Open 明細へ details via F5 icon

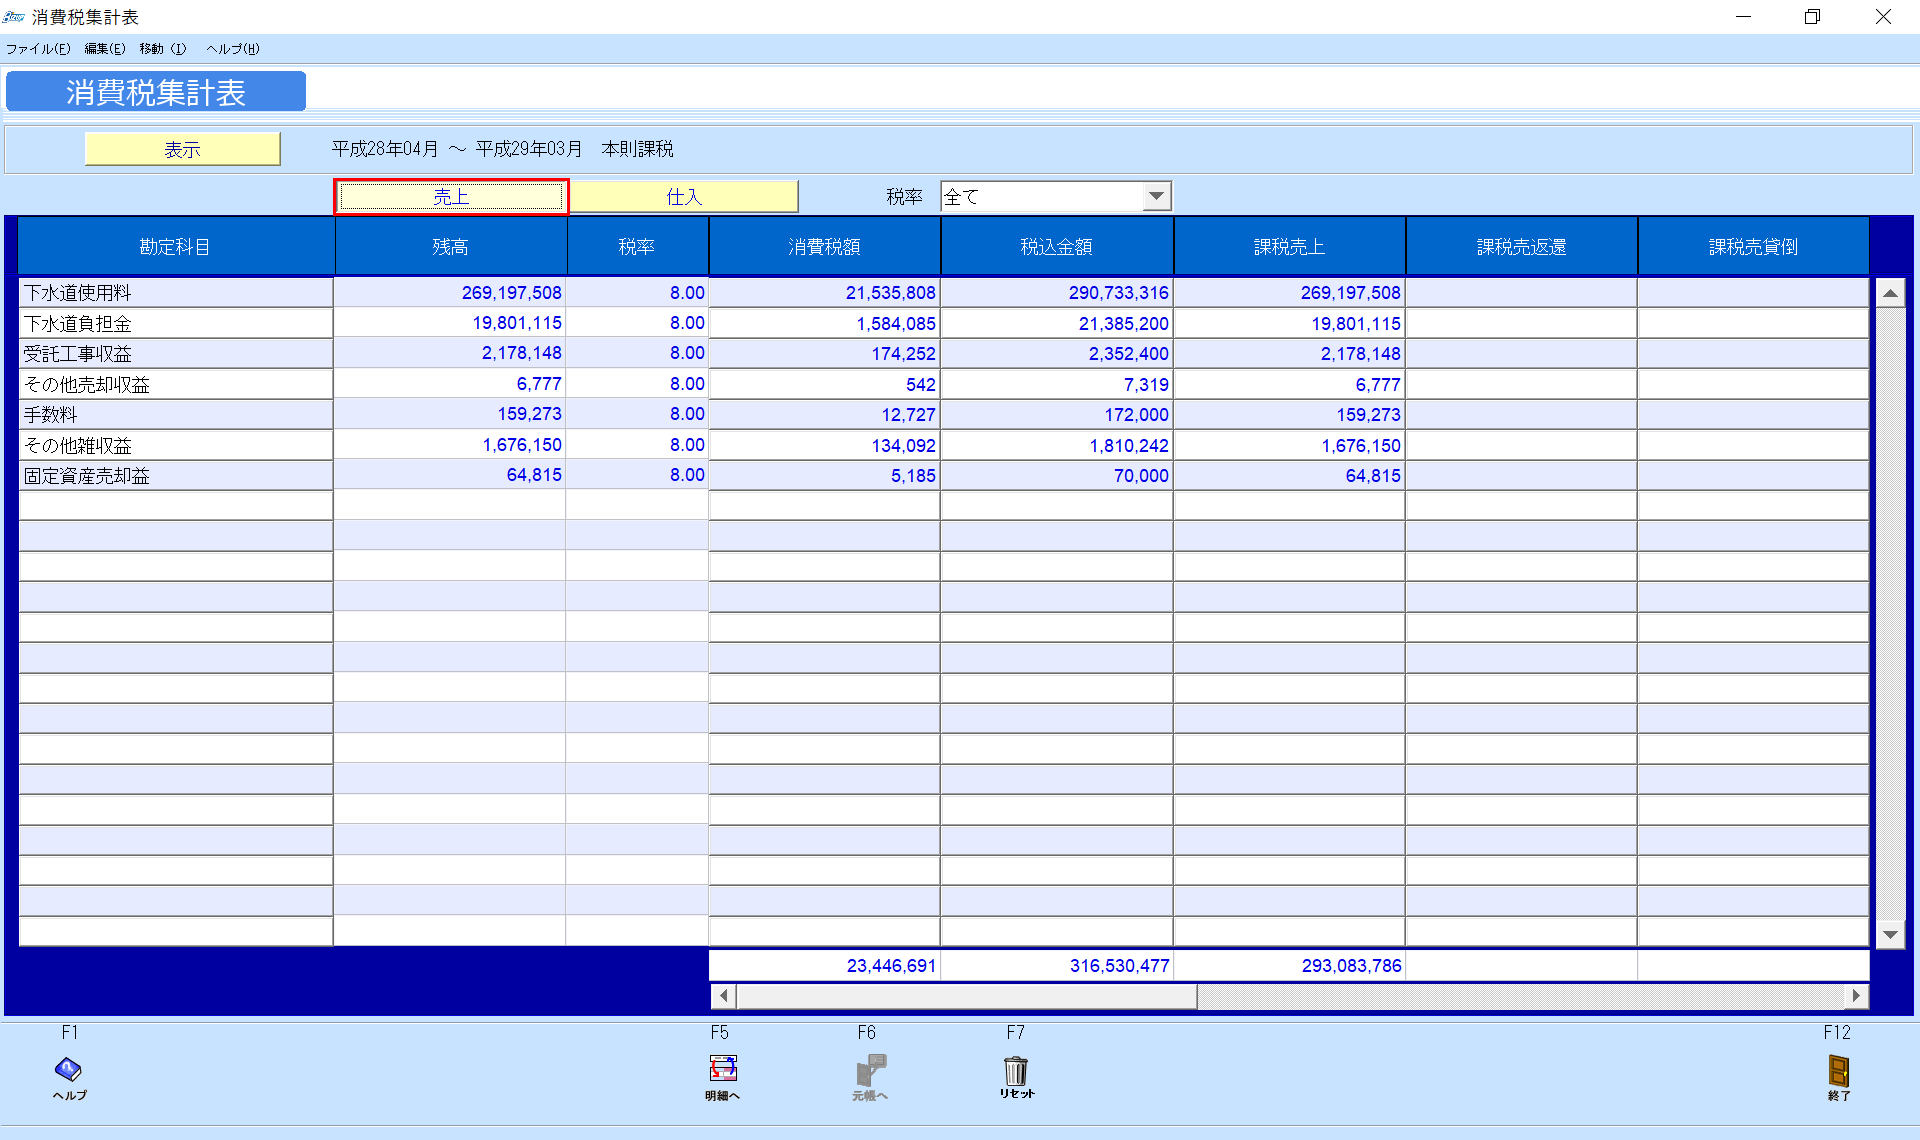point(723,1070)
